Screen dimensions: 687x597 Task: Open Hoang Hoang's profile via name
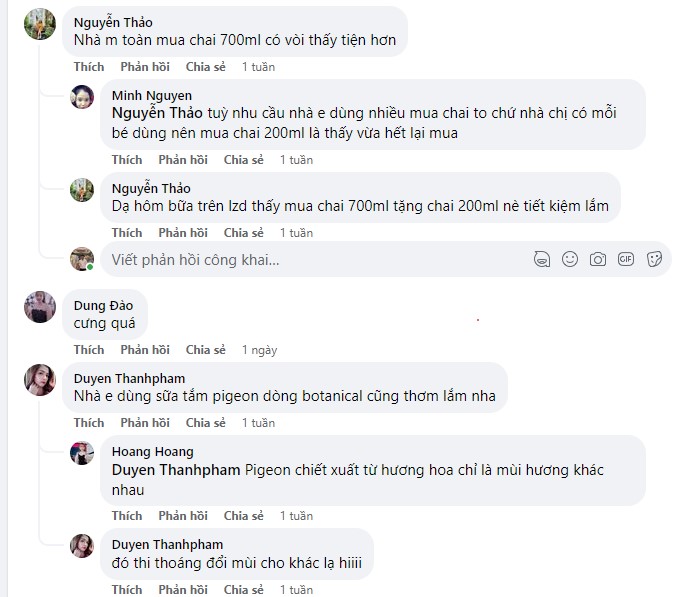click(152, 451)
